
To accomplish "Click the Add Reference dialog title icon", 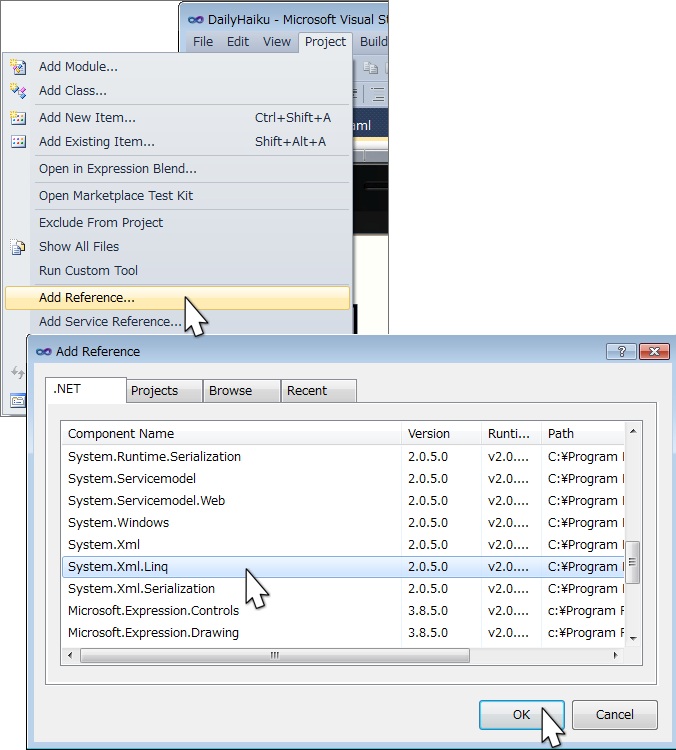I will point(44,352).
